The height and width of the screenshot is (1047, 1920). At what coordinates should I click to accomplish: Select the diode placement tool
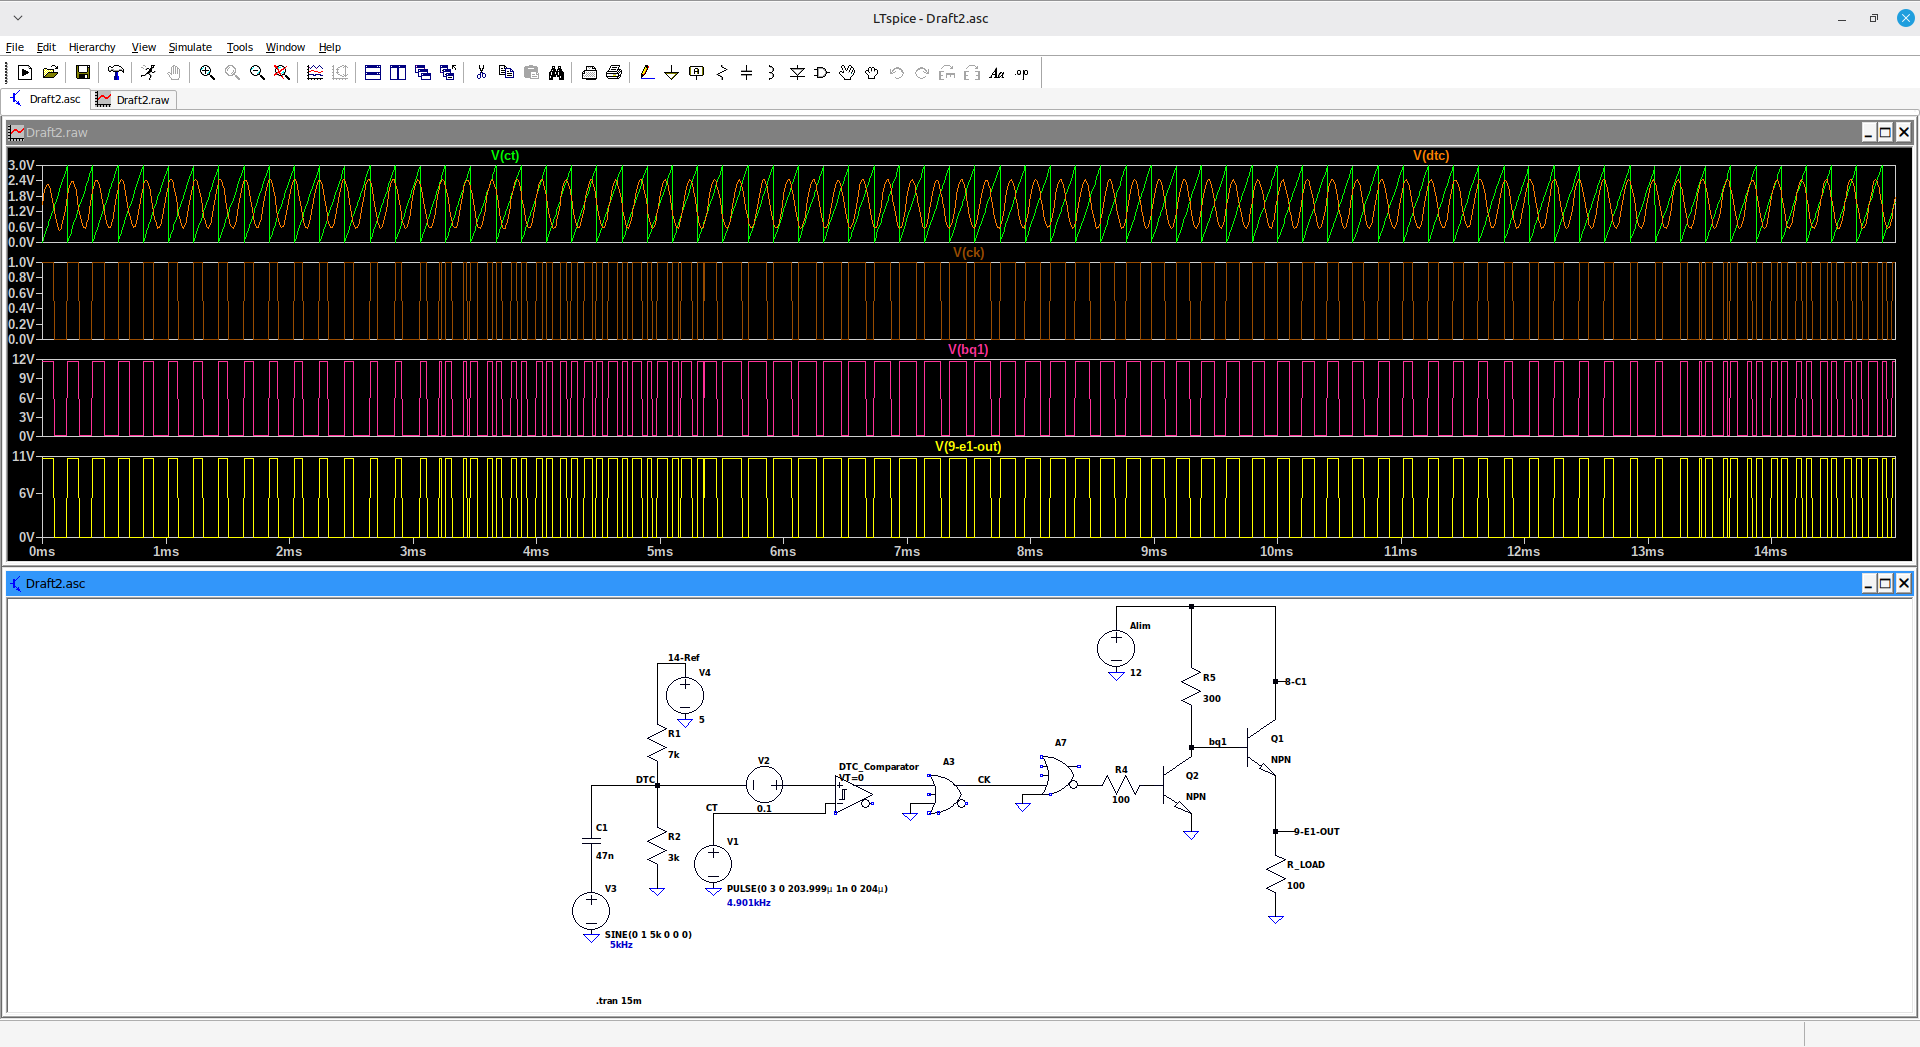click(x=797, y=72)
